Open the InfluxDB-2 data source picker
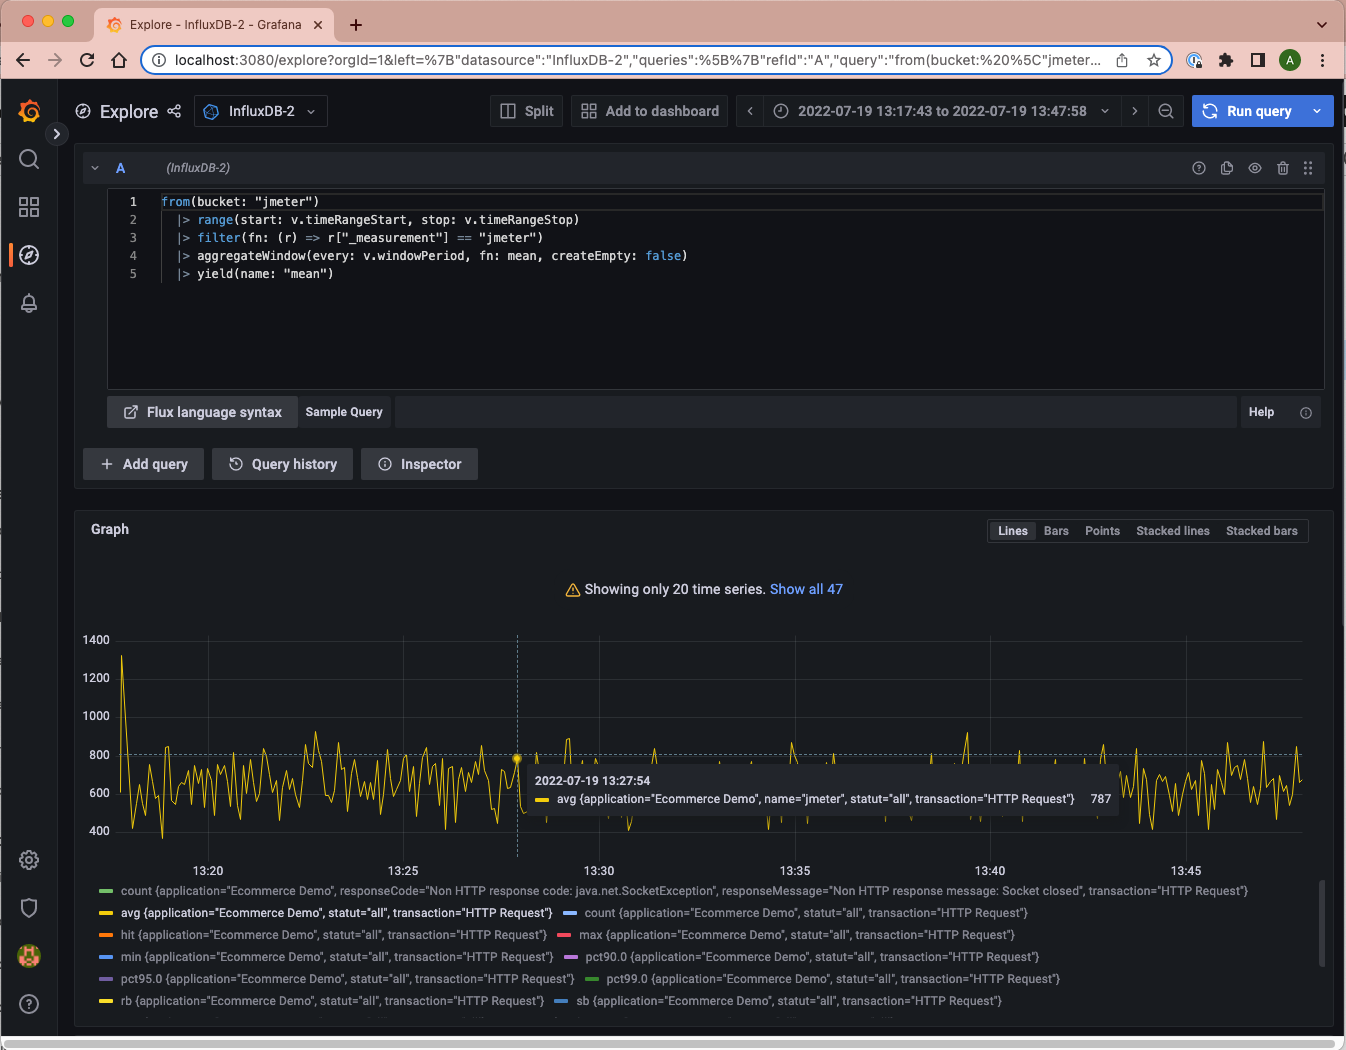Screen dimensions: 1346x1050 (261, 111)
